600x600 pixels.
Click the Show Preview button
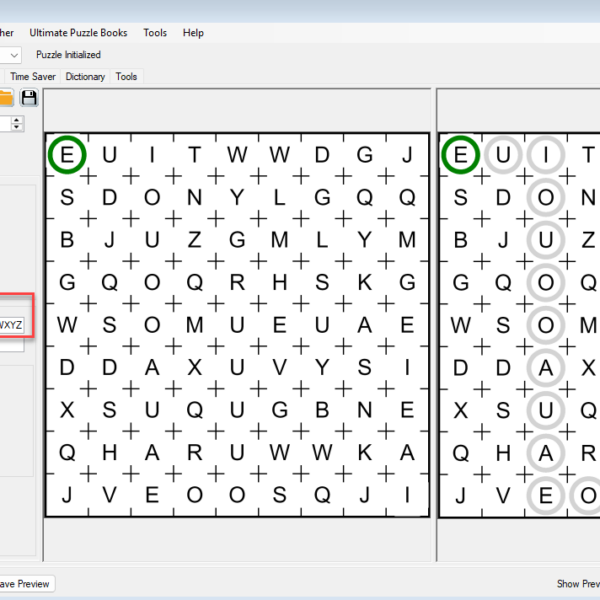[578, 583]
